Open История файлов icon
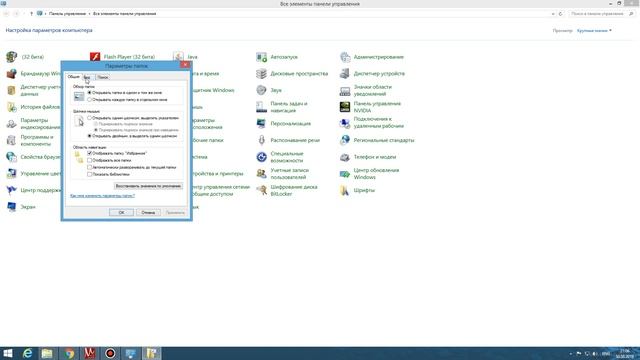Screen dimensions: 640x360 point(11,107)
